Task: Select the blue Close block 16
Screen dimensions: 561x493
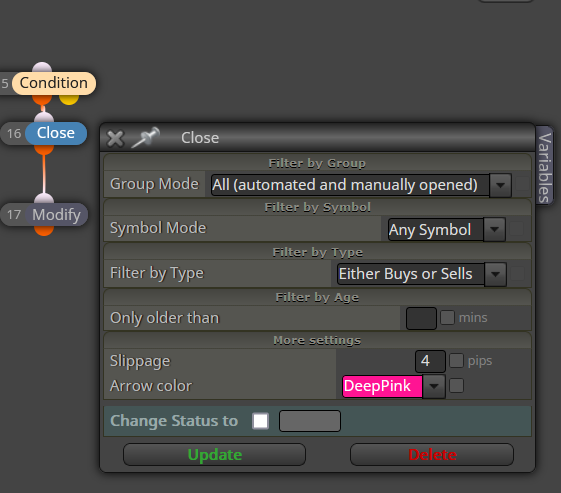Action: (56, 133)
